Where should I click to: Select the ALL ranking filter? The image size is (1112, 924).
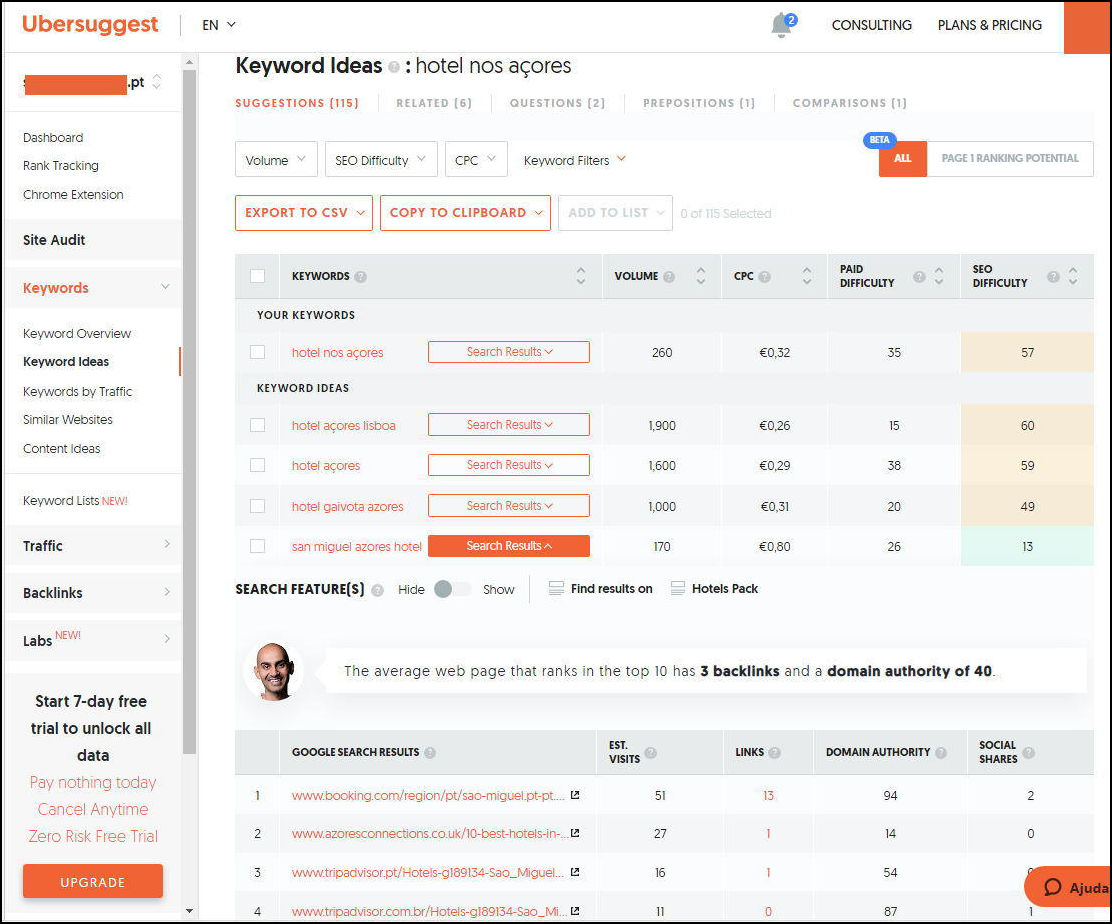tap(902, 158)
